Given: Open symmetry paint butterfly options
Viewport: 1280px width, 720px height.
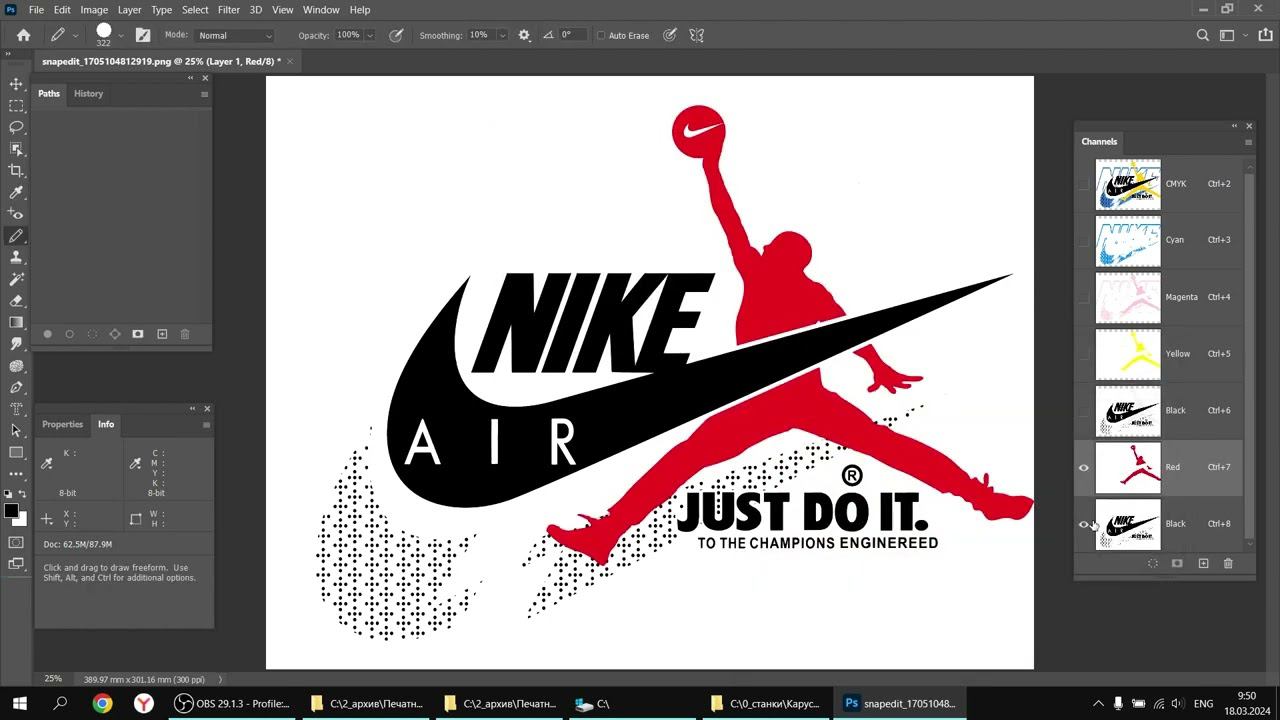Looking at the screenshot, I should [x=697, y=35].
